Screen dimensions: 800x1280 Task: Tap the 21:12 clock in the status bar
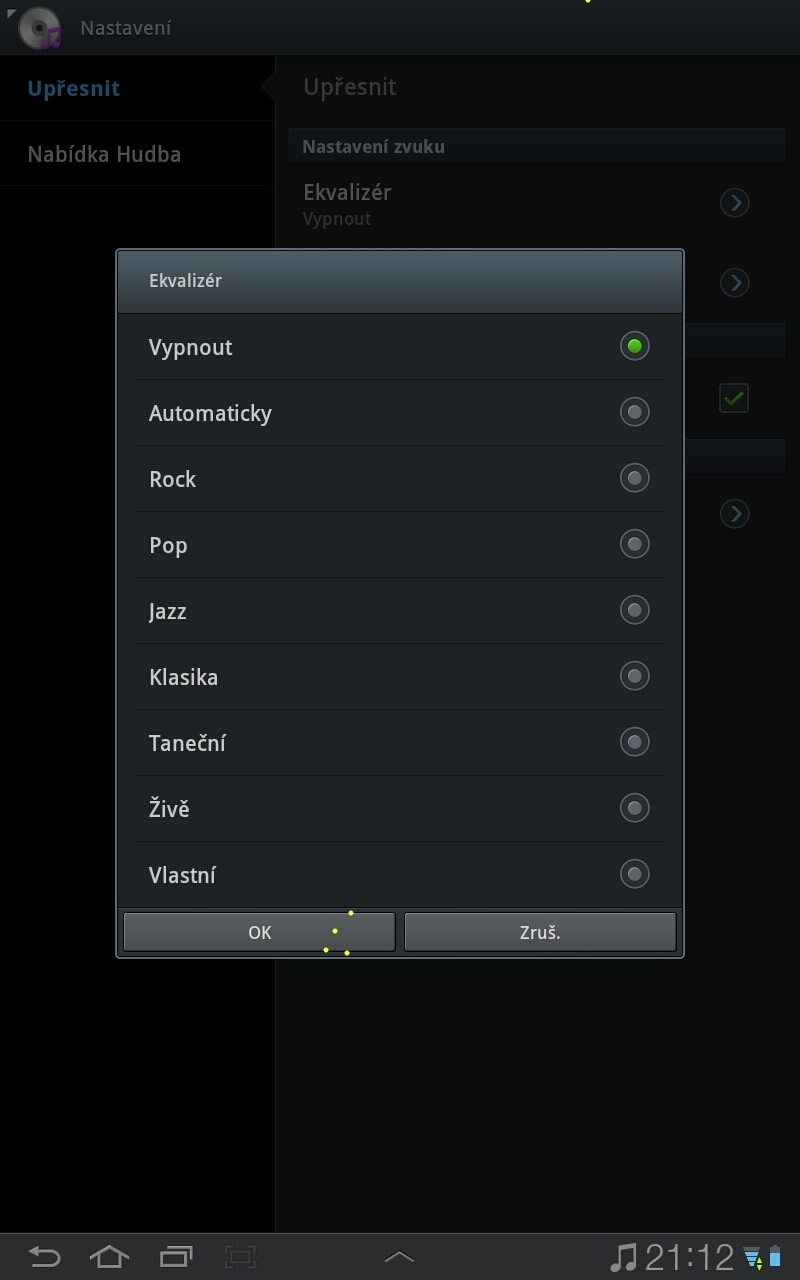click(688, 1257)
